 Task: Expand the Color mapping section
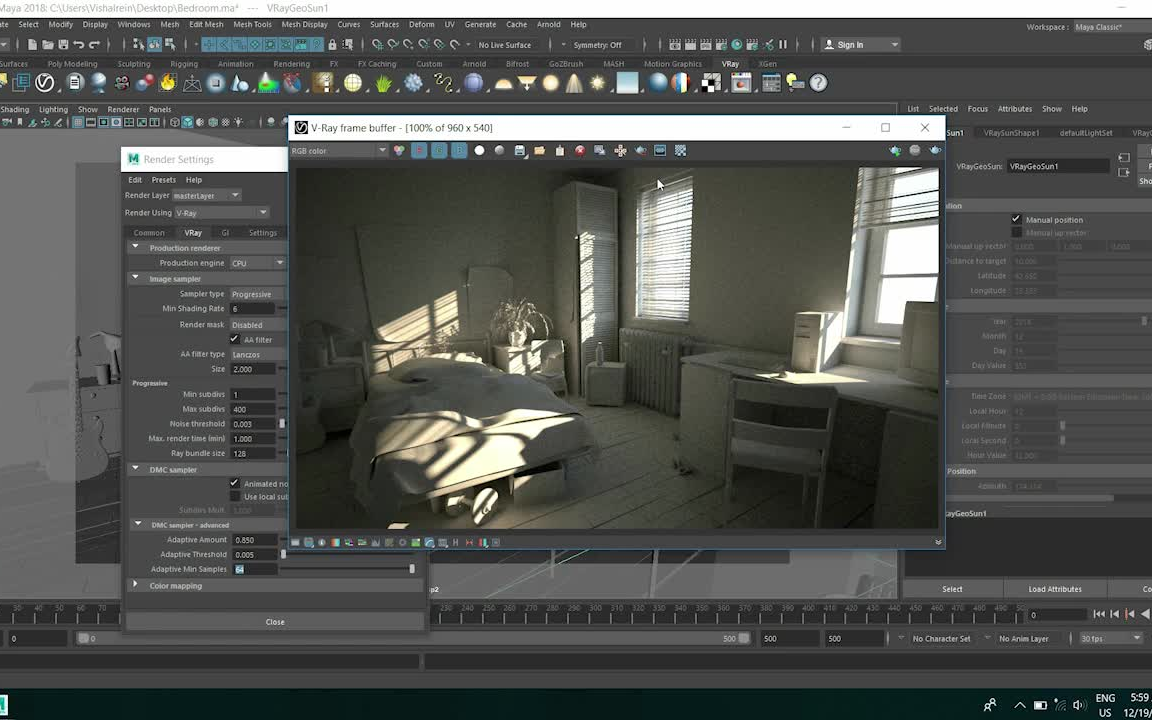(x=135, y=586)
